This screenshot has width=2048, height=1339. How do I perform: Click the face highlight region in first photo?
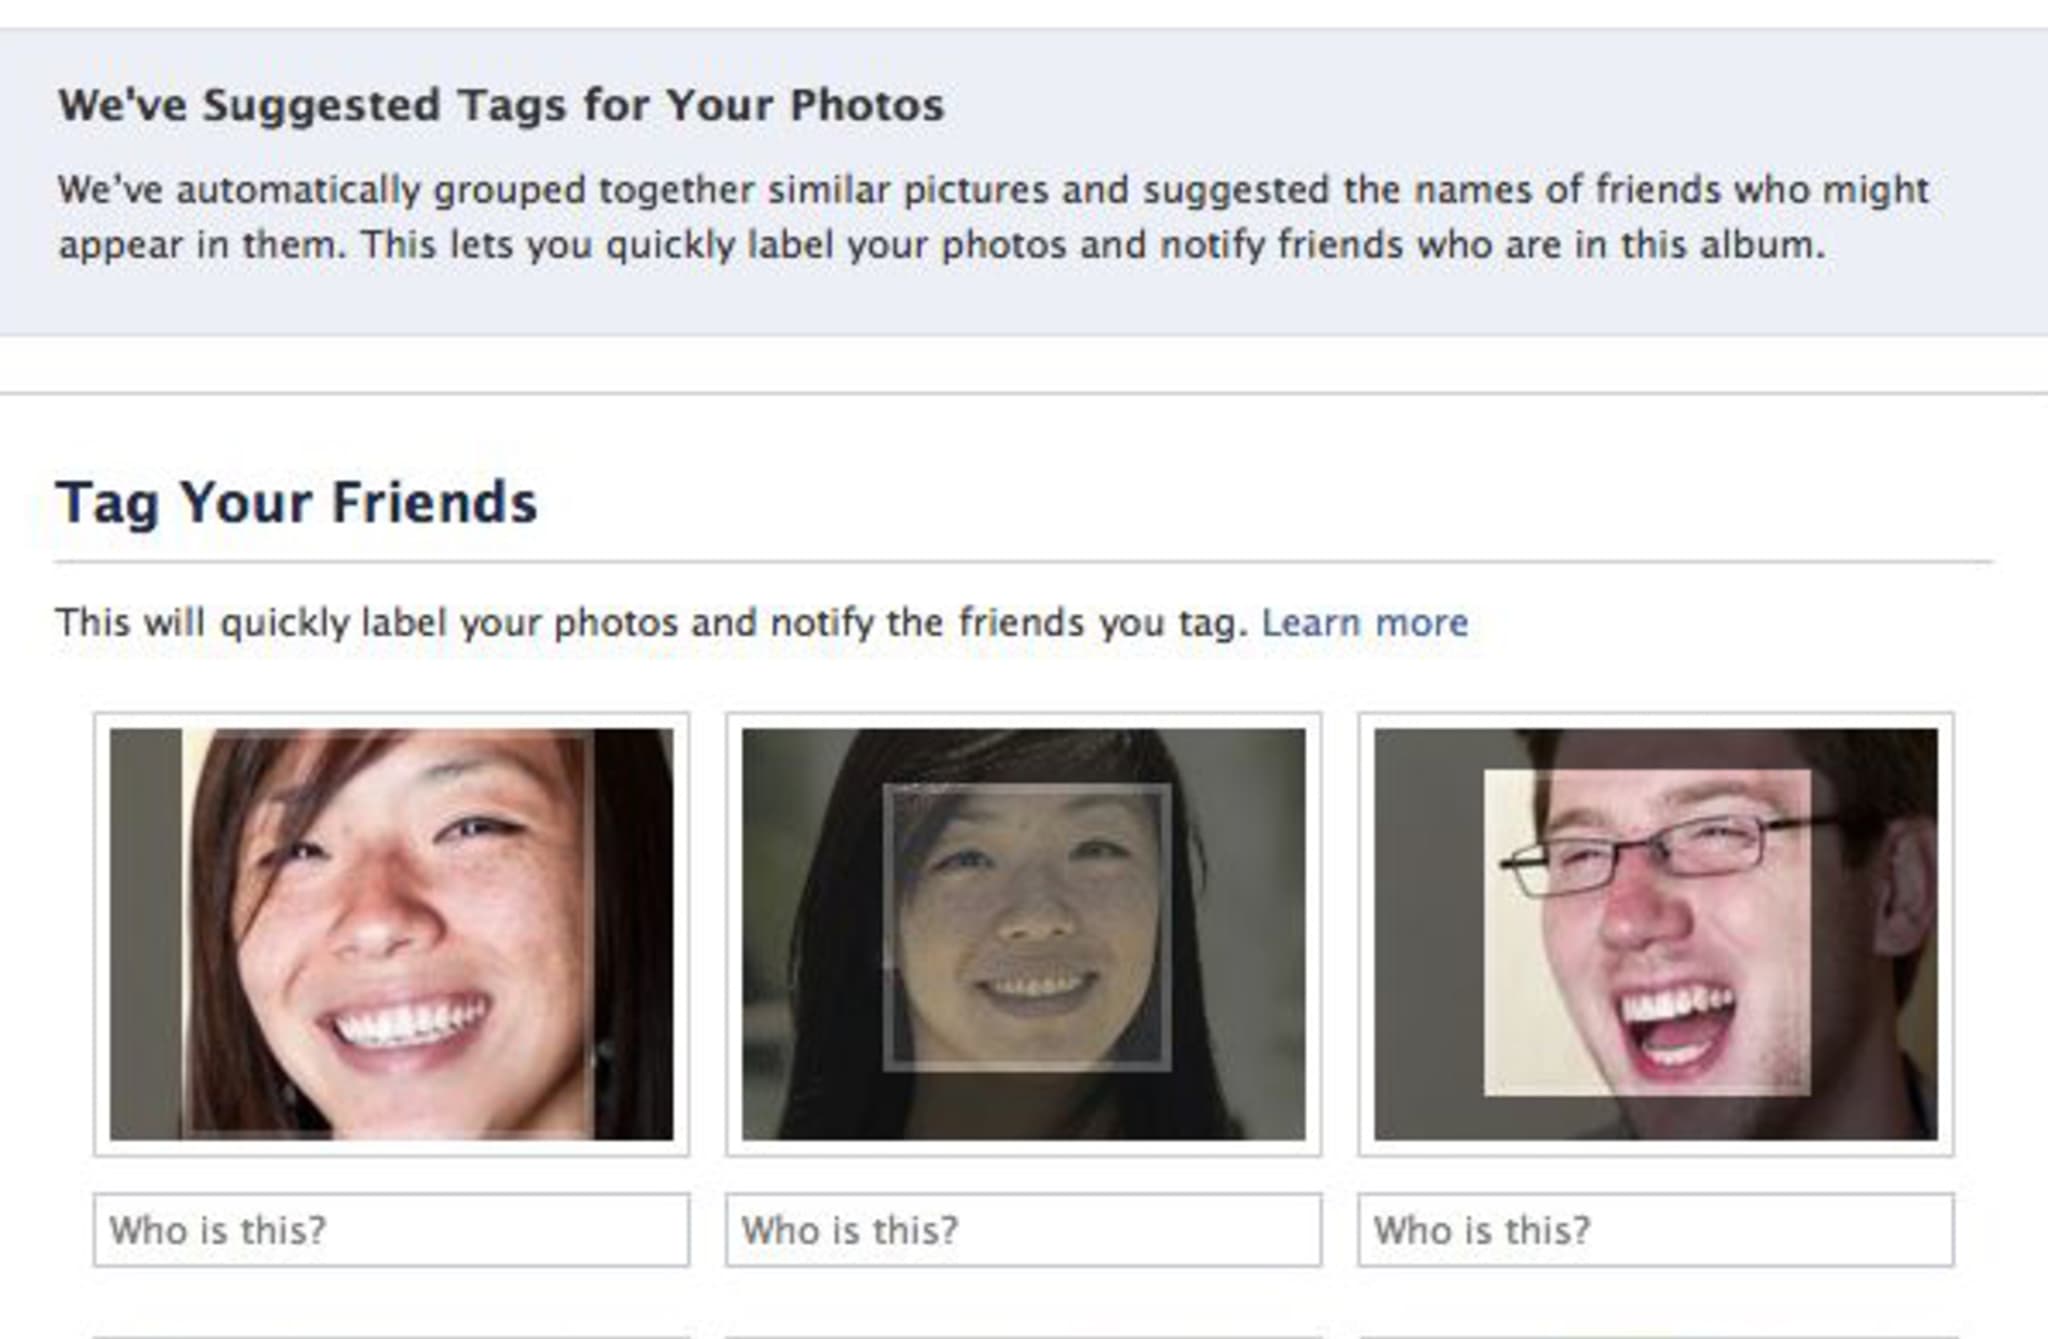pos(388,934)
